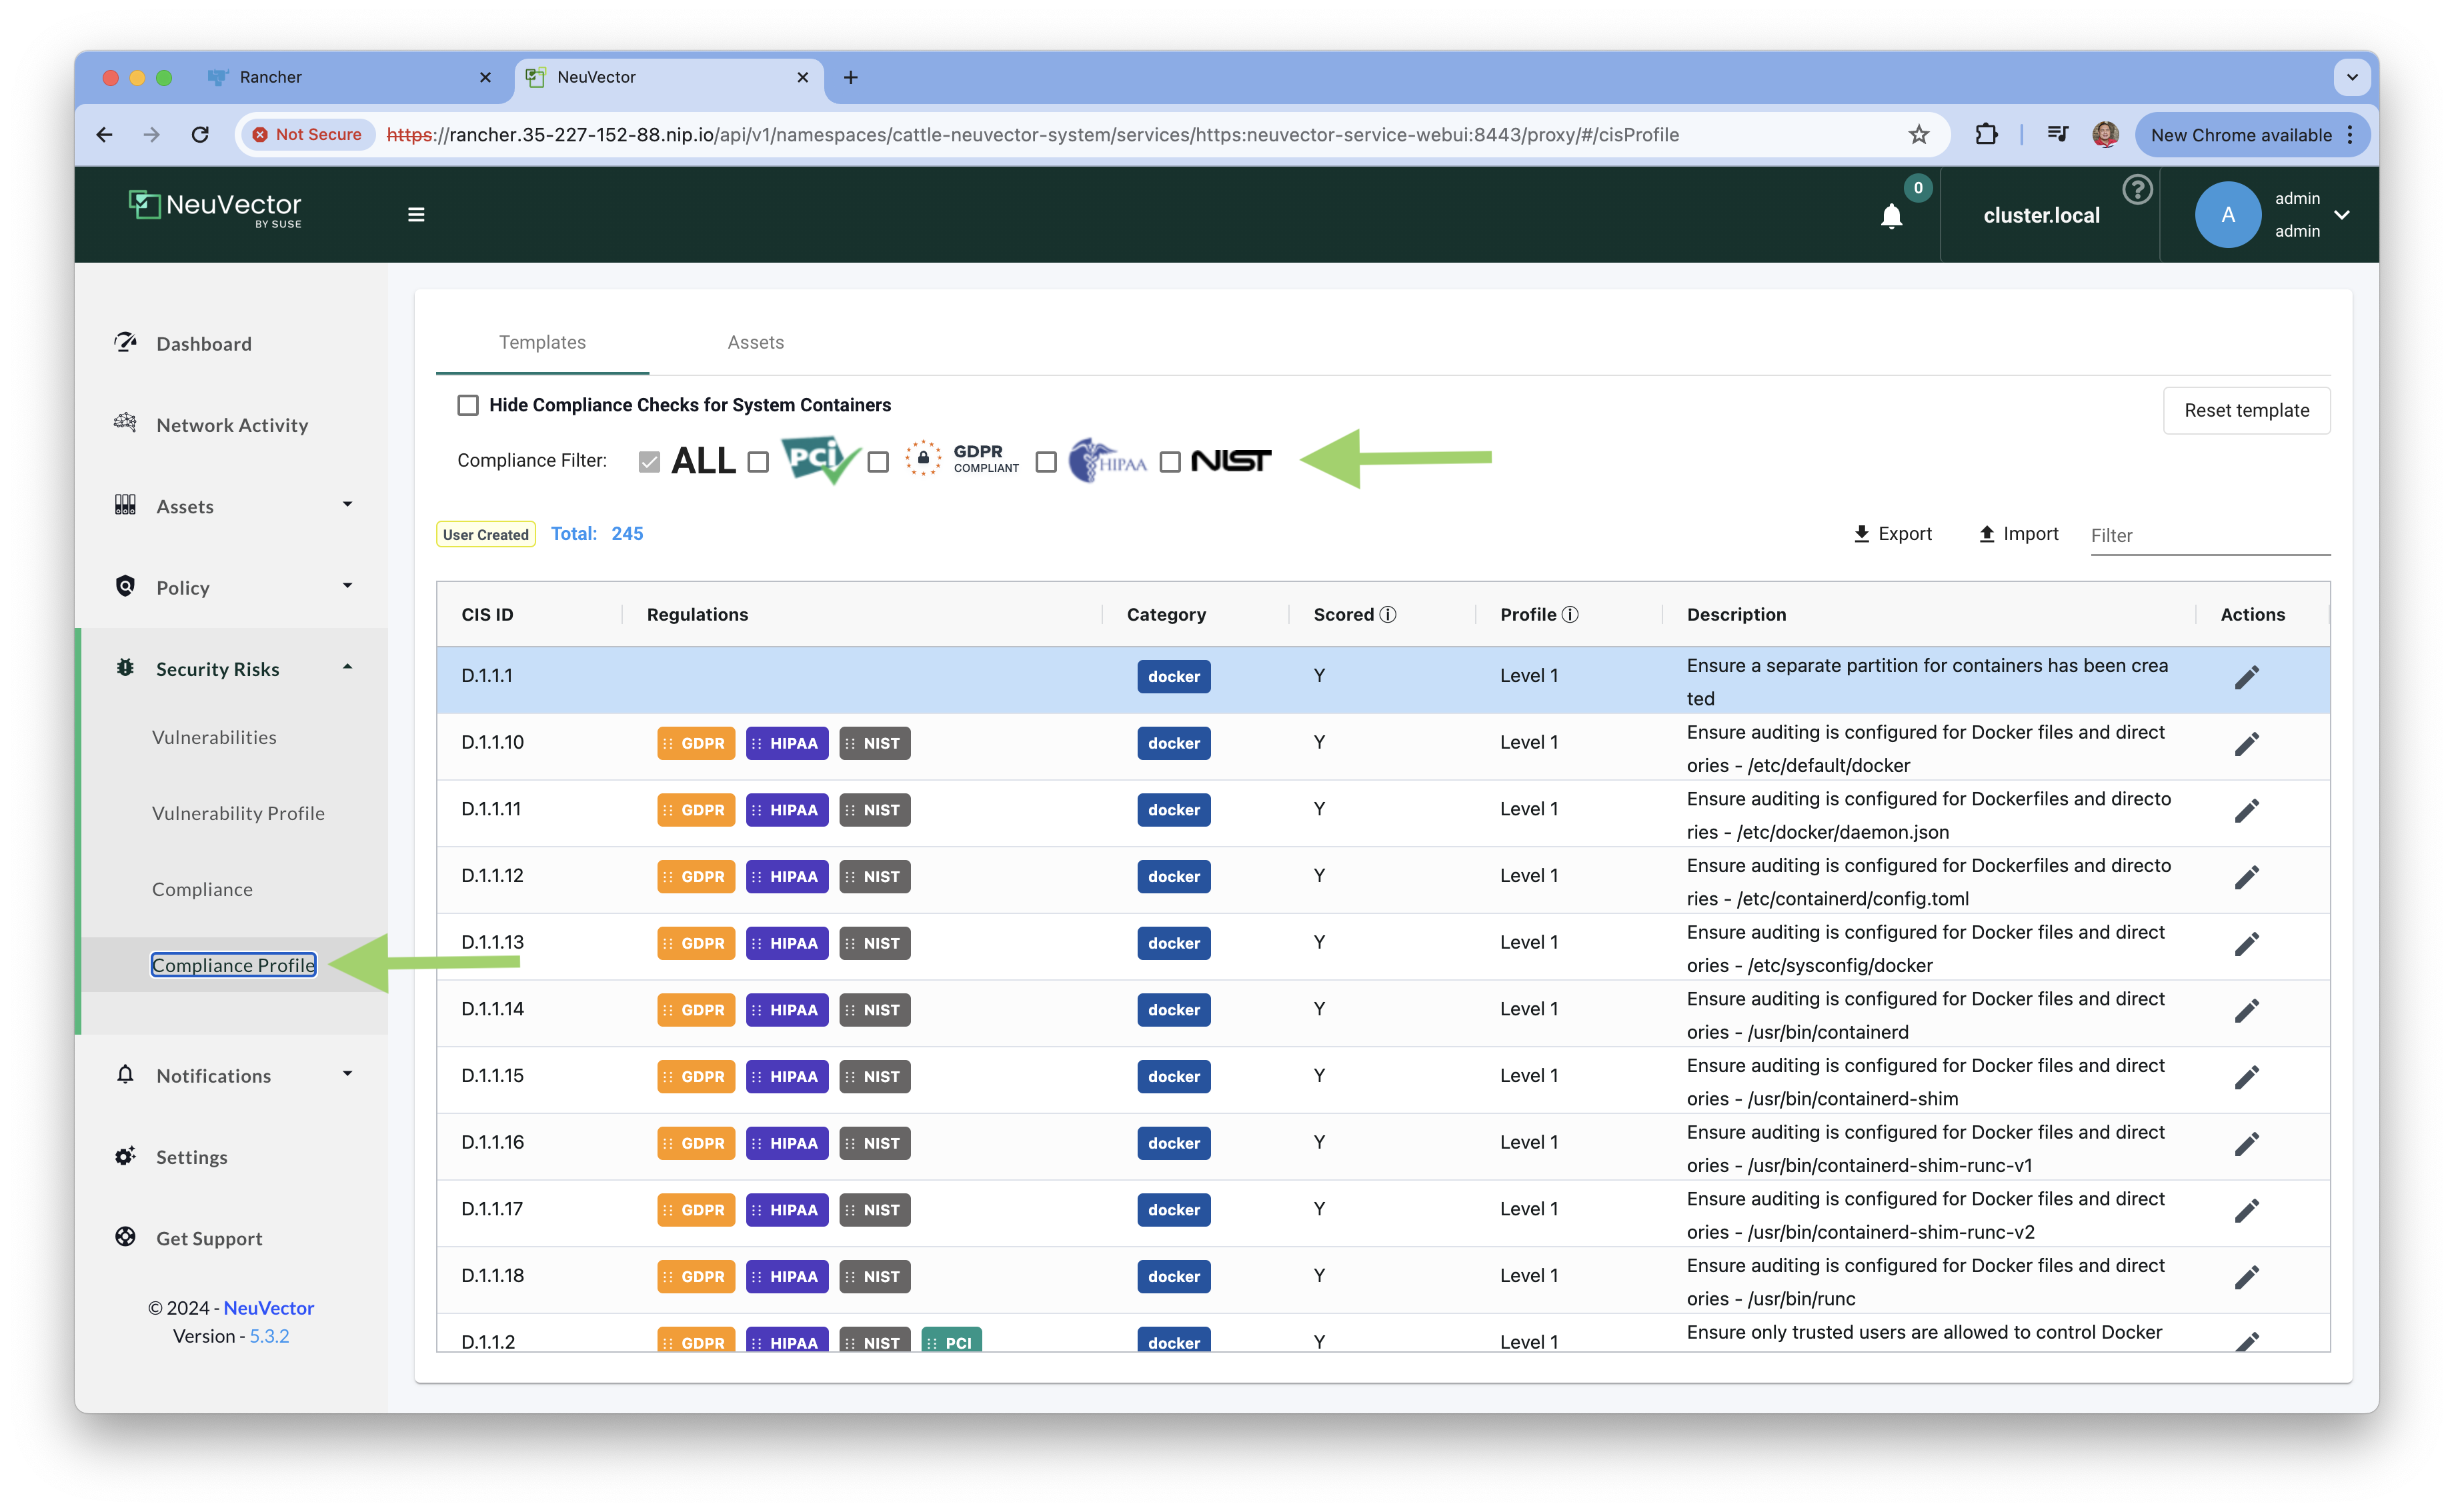Edit row D.1.1.10 with the pencil icon

[x=2246, y=744]
